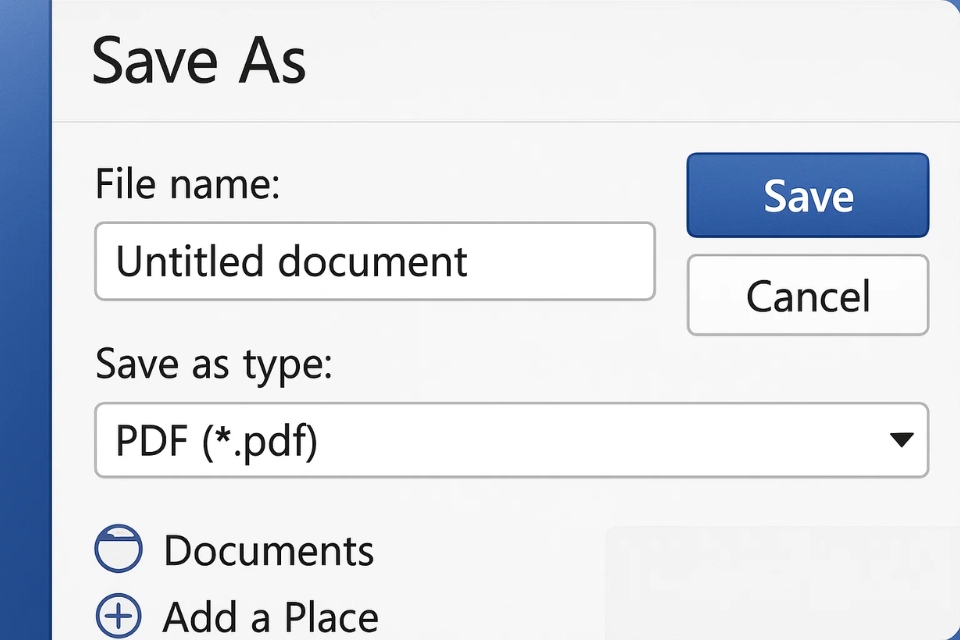Click the plus icon for Add a Place
The width and height of the screenshot is (960, 640).
(x=118, y=615)
